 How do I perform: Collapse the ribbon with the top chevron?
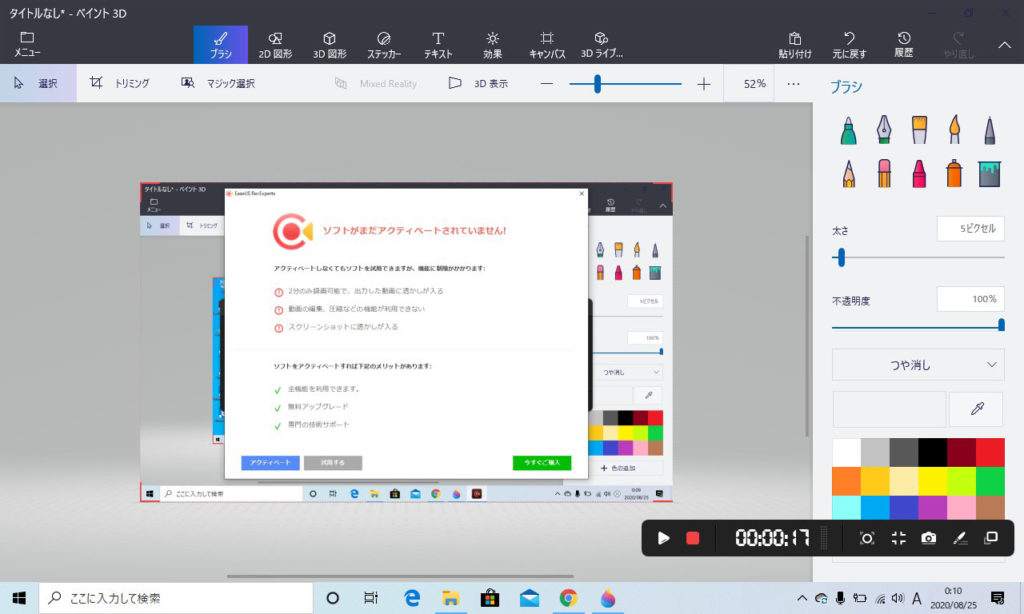tap(1004, 45)
